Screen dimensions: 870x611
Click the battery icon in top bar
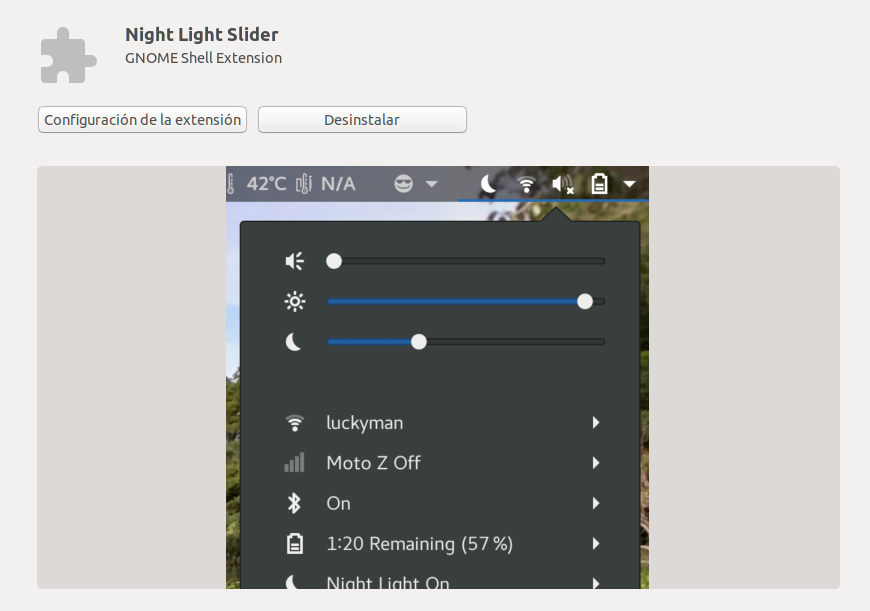[599, 184]
